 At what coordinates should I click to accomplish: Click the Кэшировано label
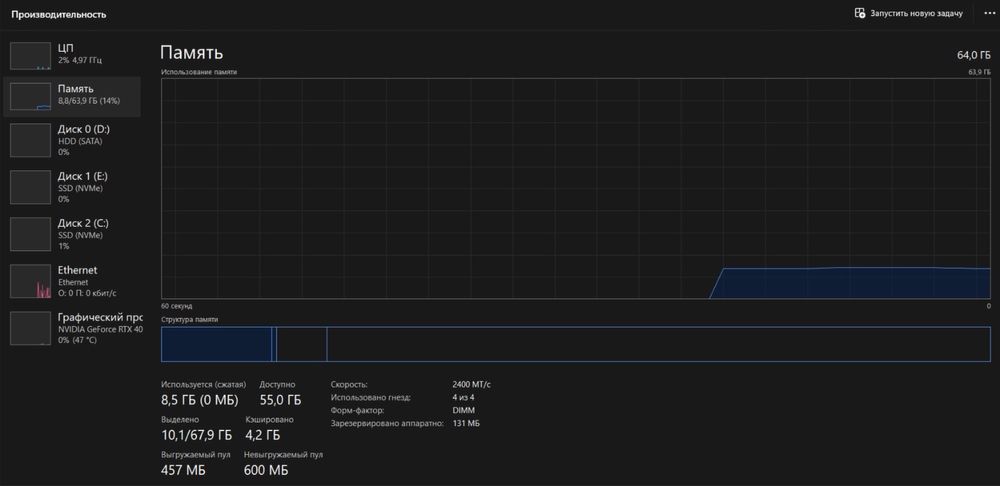(270, 420)
